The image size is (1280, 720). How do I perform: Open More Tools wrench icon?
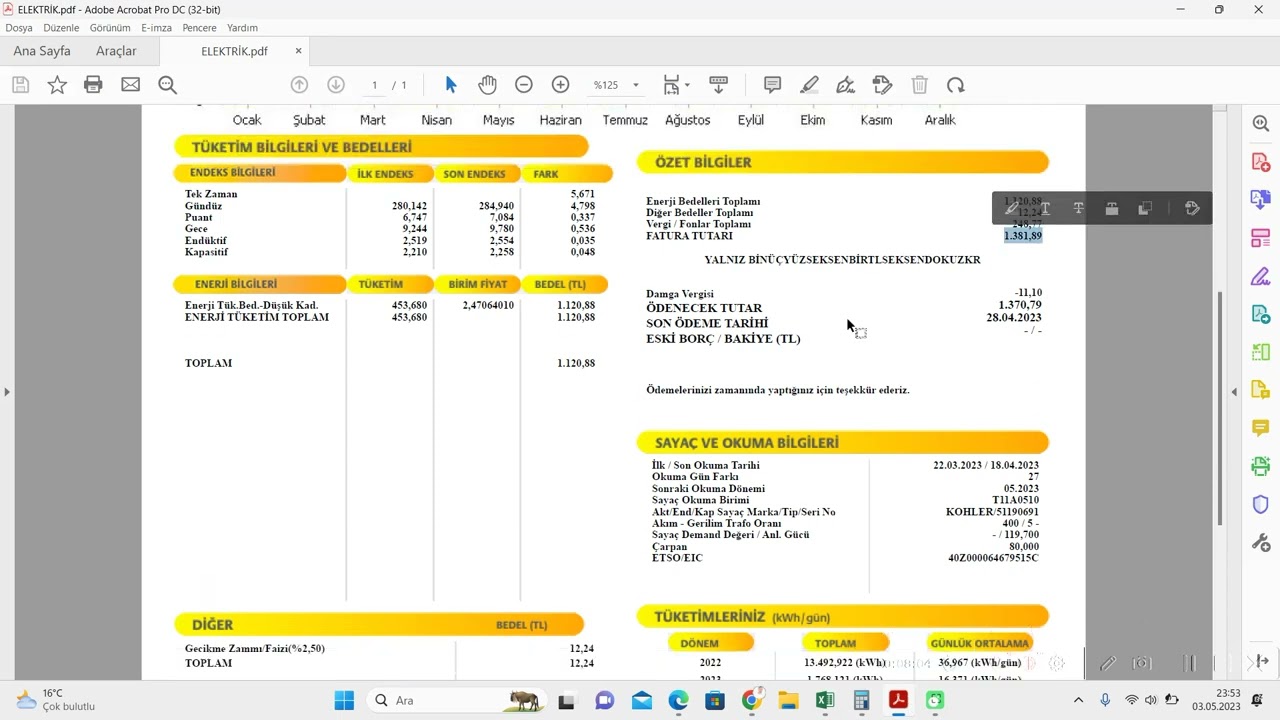click(x=1261, y=543)
